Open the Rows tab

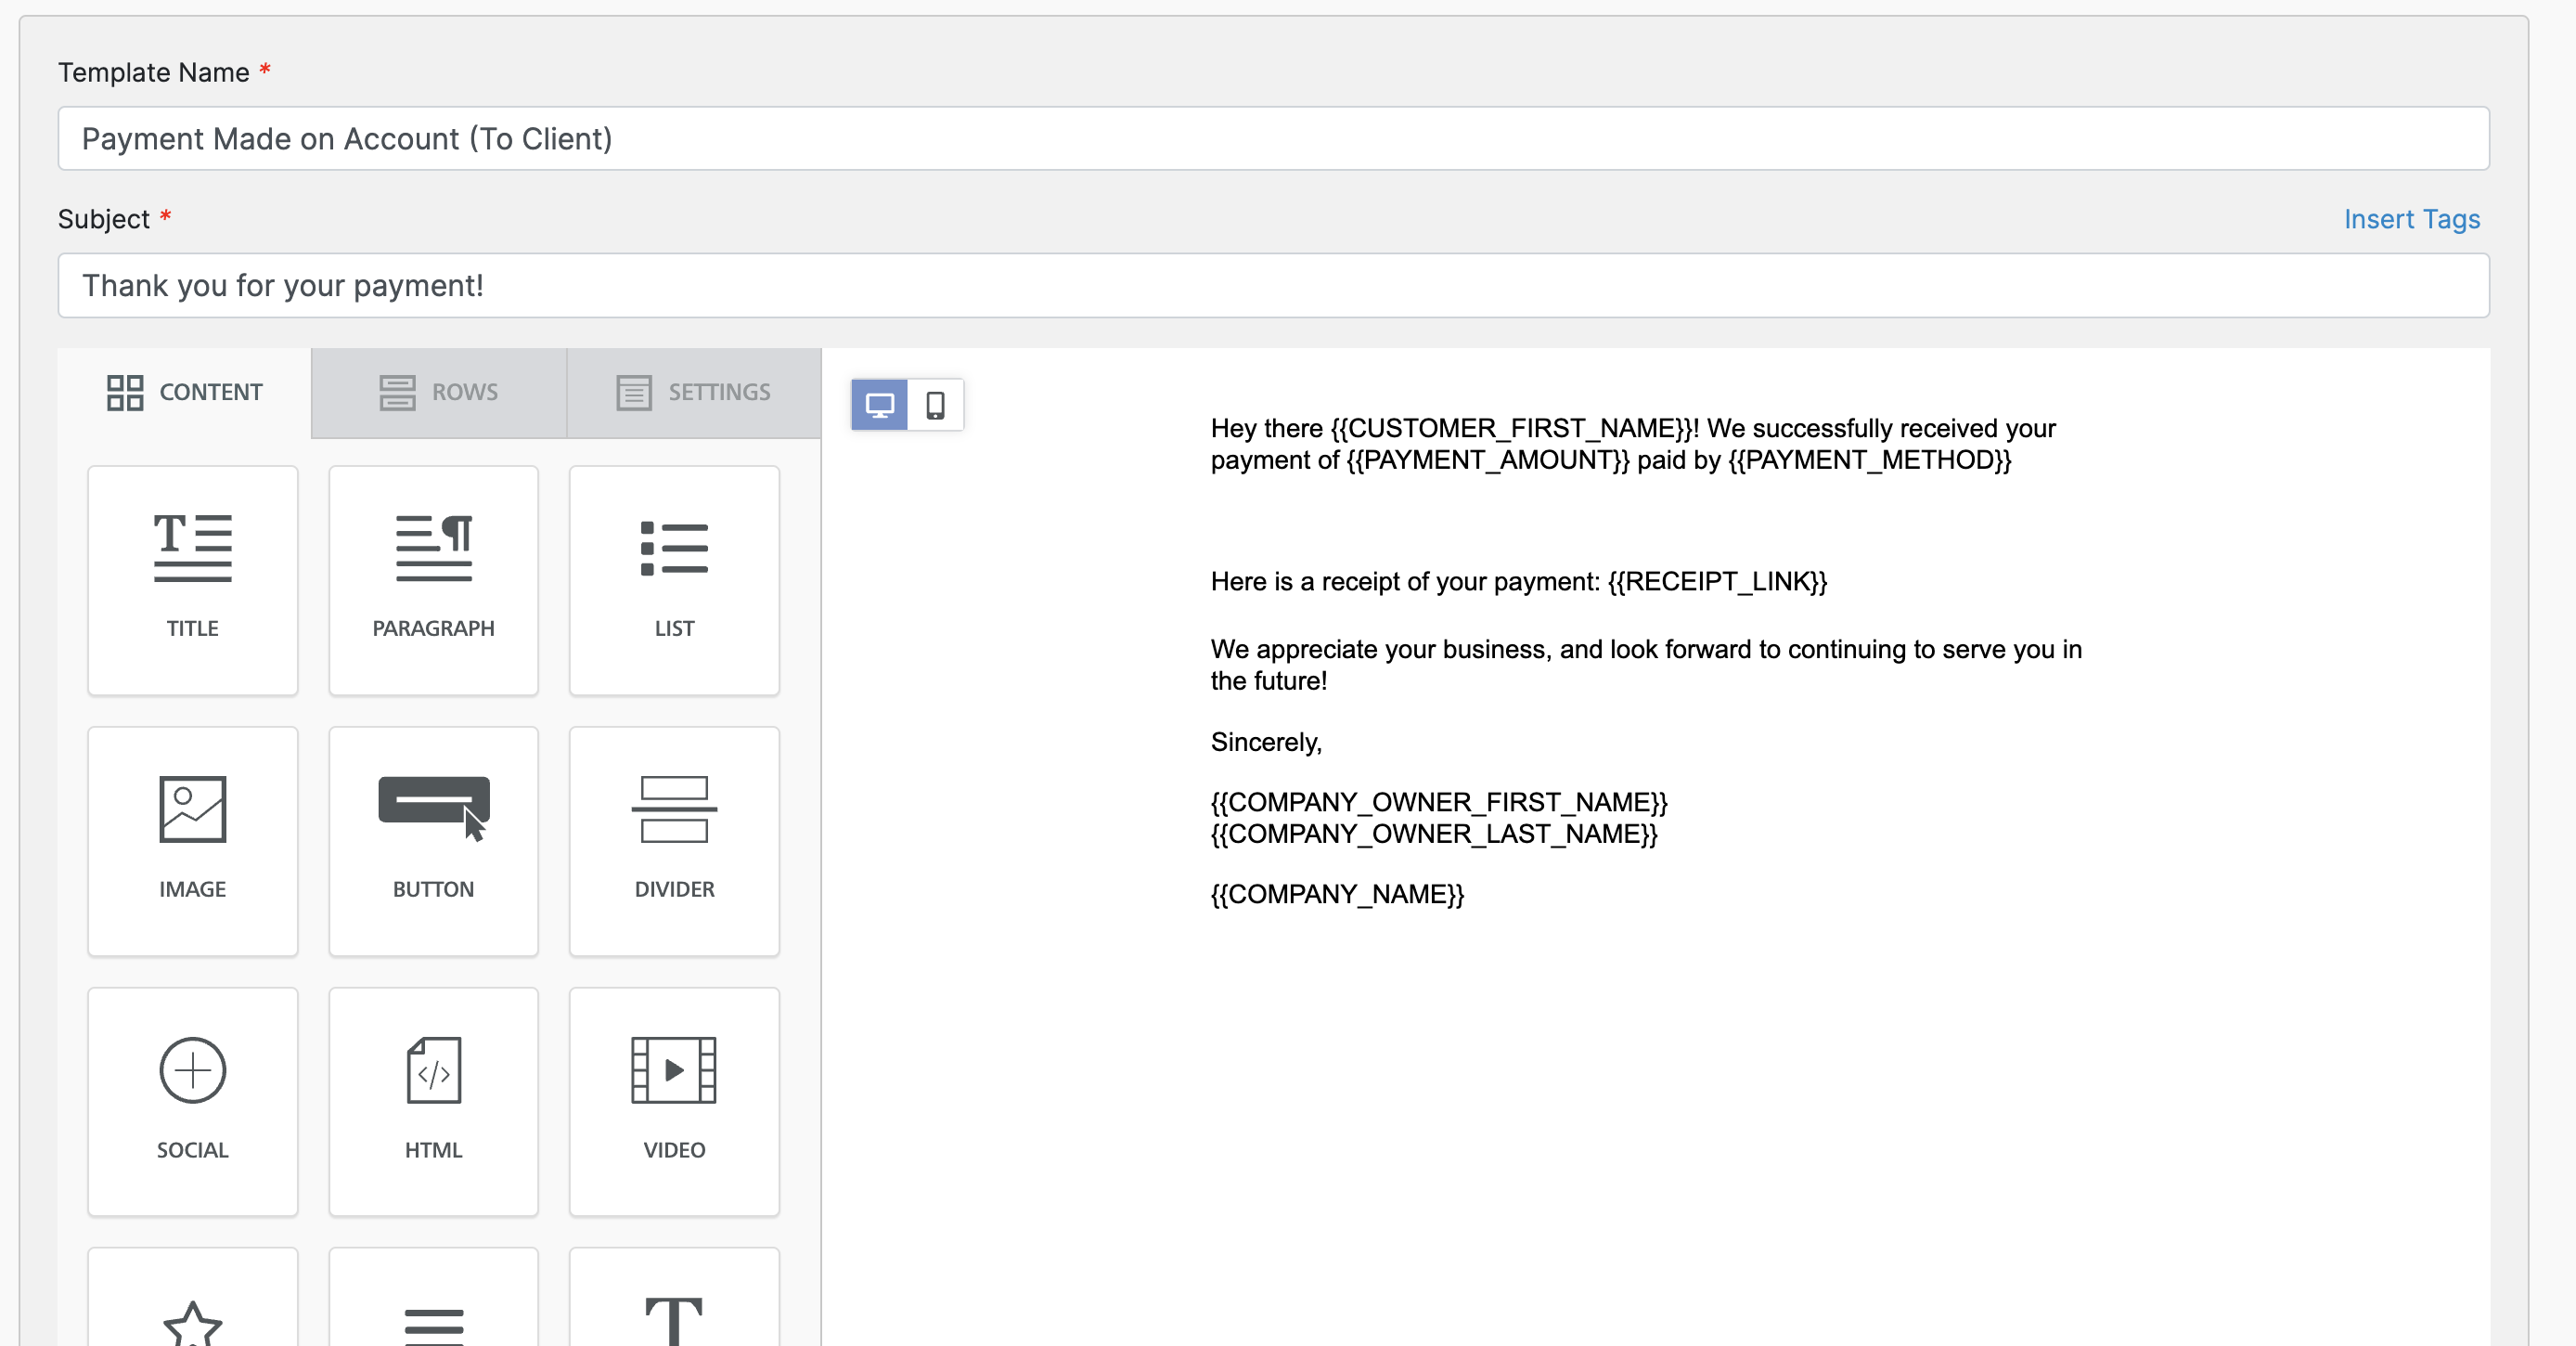[x=439, y=392]
